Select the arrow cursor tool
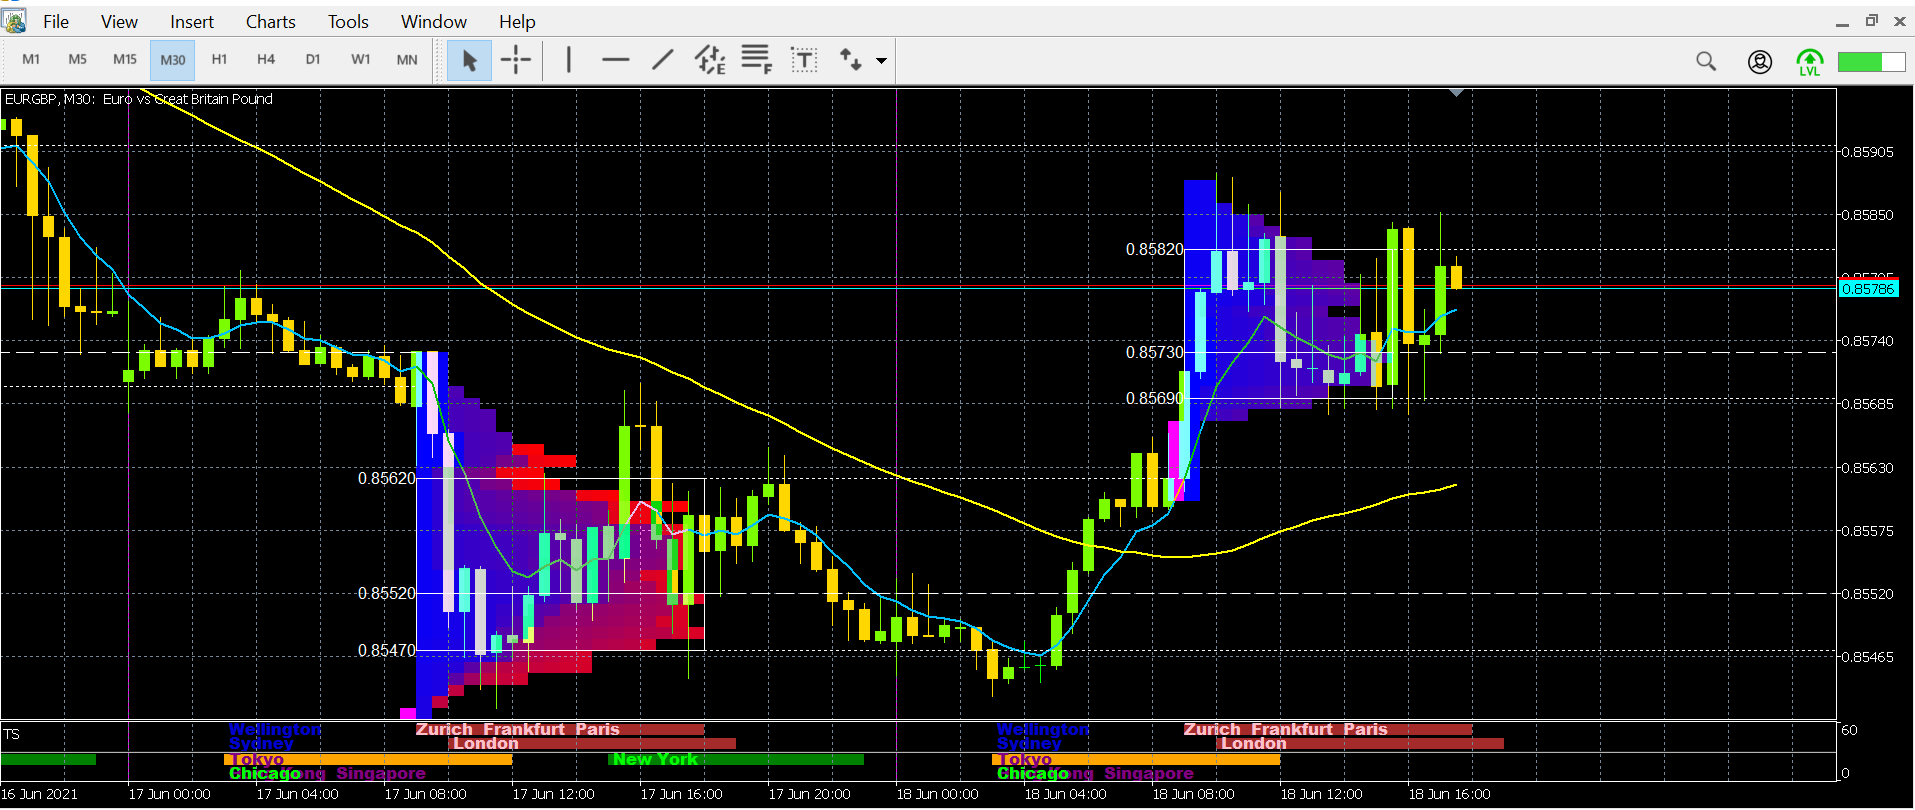 pos(469,60)
